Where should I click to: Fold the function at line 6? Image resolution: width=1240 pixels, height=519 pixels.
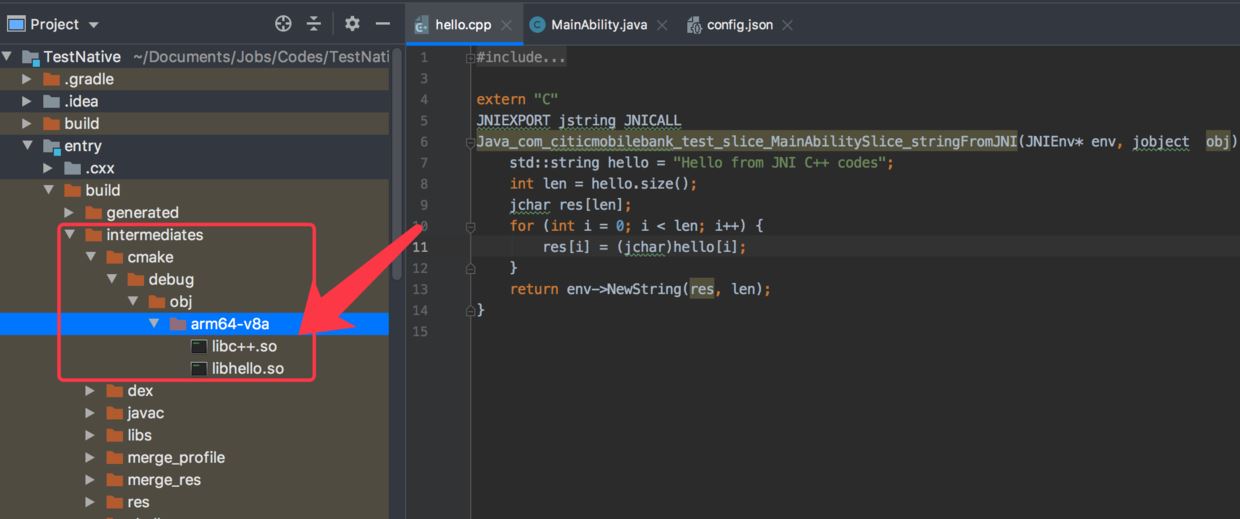[x=471, y=142]
